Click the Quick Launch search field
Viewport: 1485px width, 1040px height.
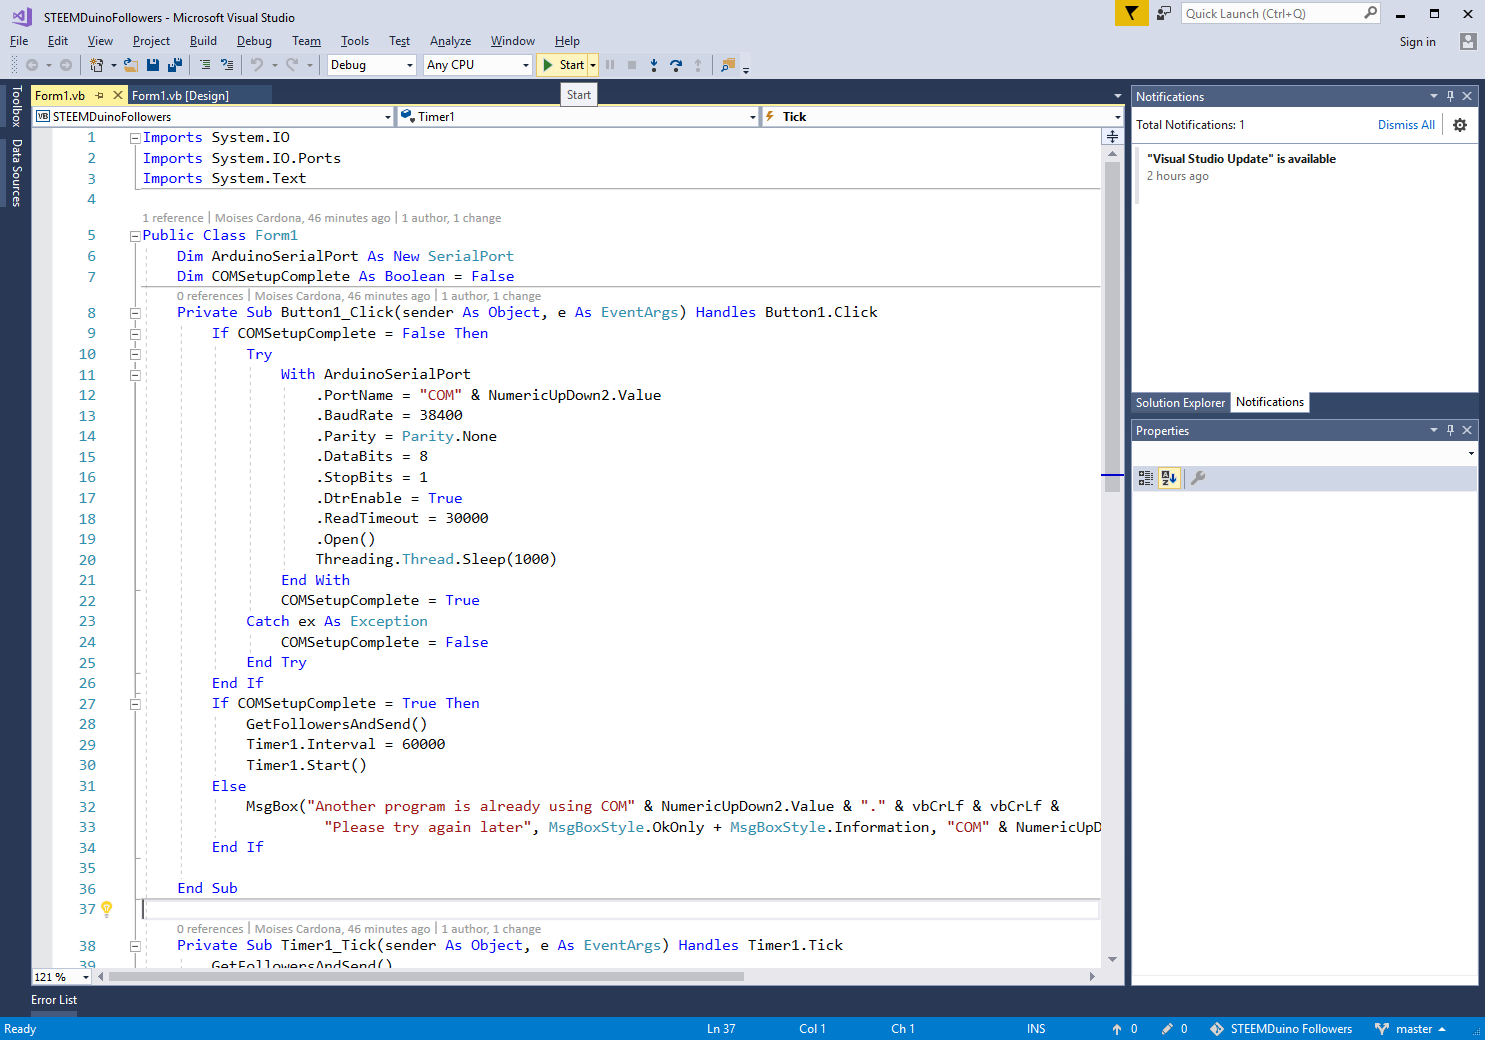click(x=1272, y=13)
